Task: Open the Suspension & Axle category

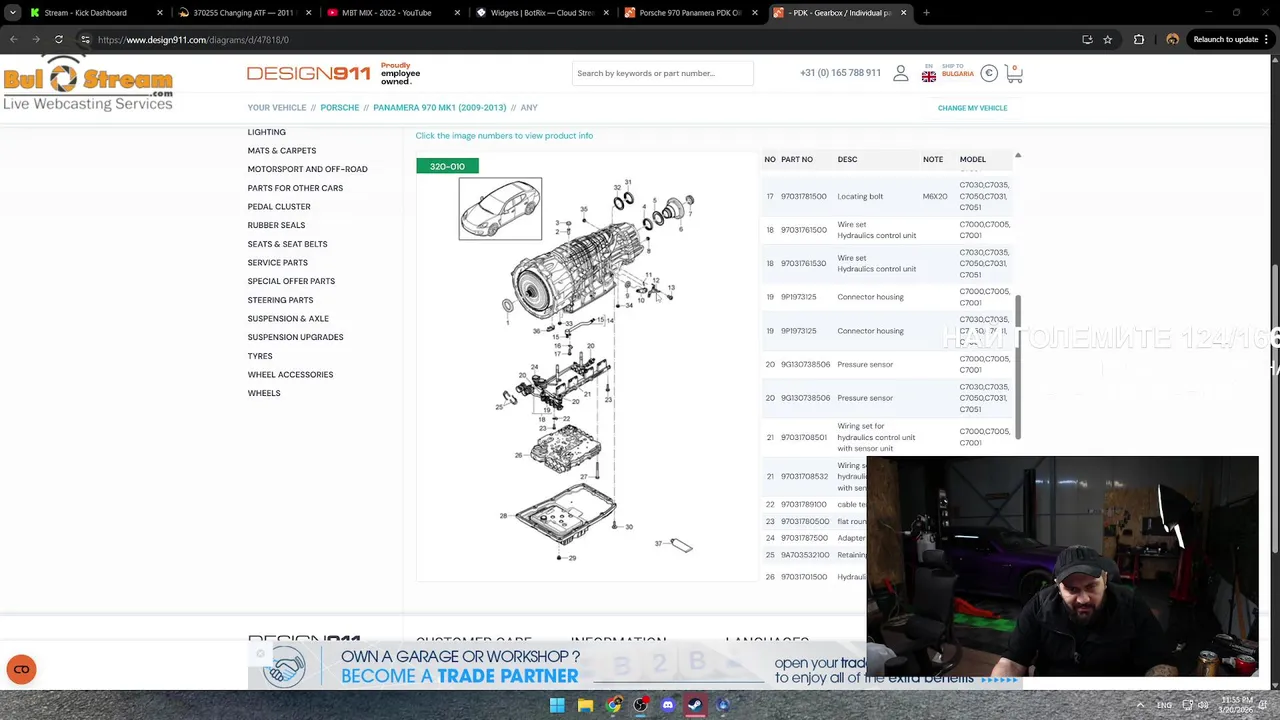Action: click(x=288, y=319)
